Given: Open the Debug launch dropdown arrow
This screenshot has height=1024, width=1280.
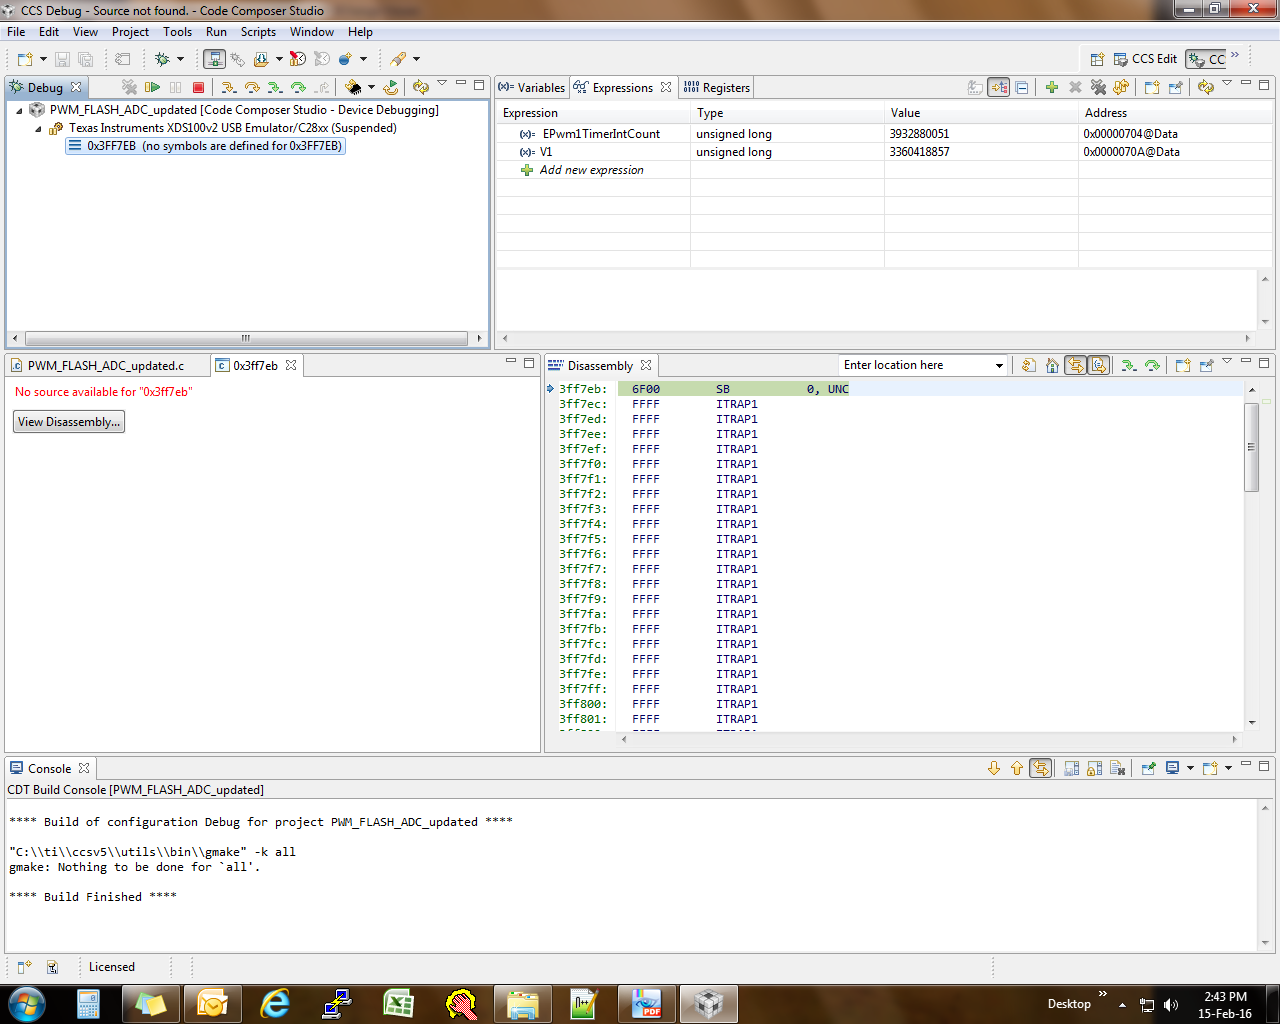Looking at the screenshot, I should coord(181,59).
